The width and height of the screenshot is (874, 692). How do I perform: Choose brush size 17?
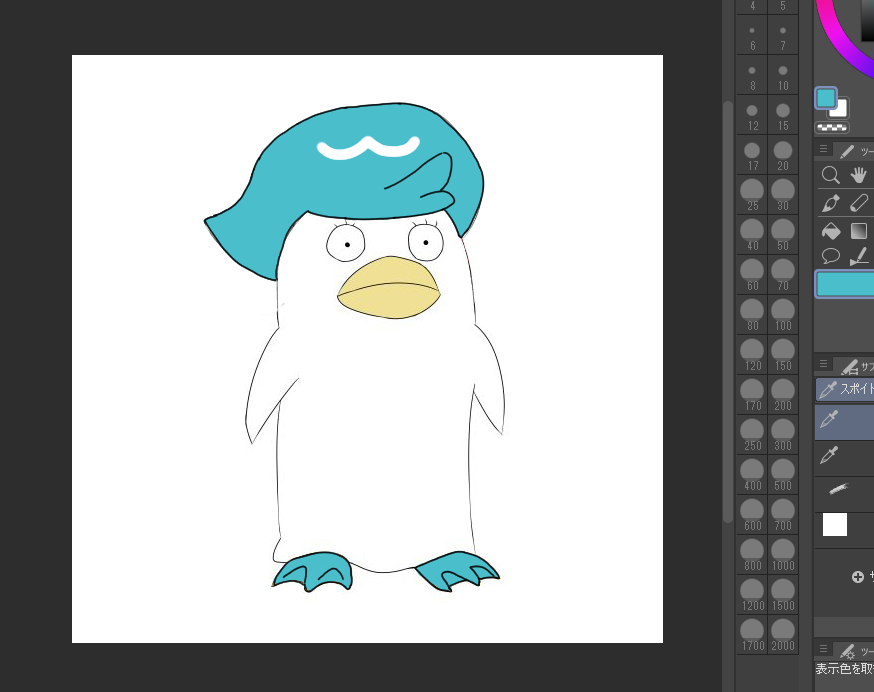pyautogui.click(x=752, y=155)
